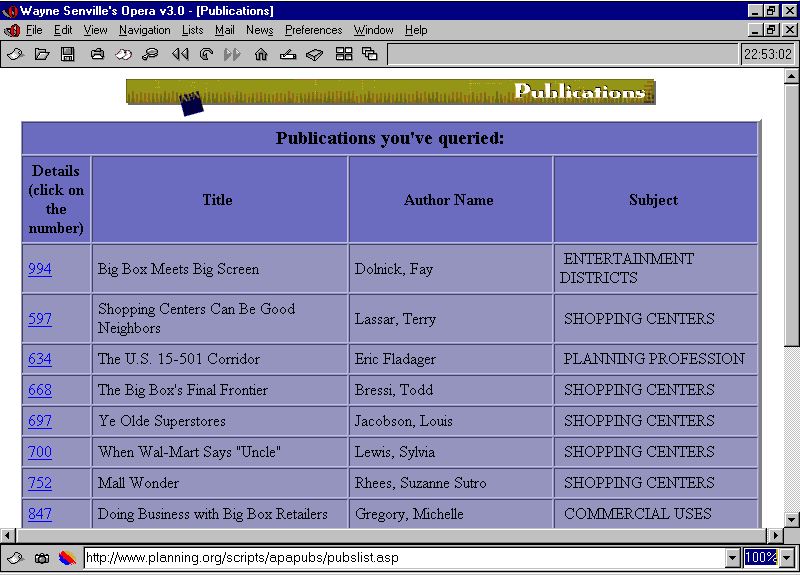
Task: Click the empty status field beside the clock
Action: point(563,54)
